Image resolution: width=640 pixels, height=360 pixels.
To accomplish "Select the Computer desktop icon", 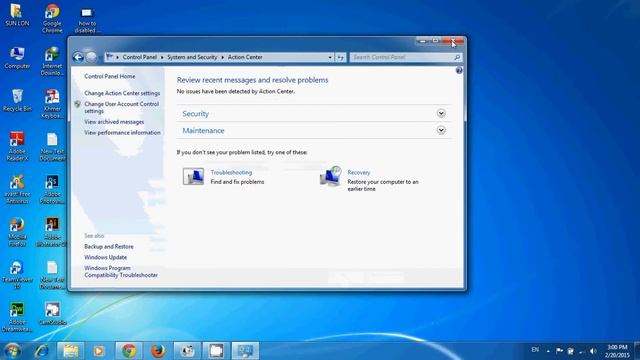I will [17, 58].
